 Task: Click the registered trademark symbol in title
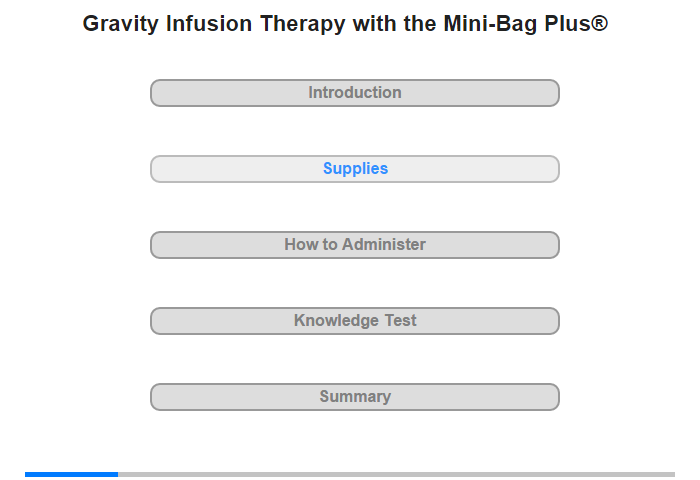(x=599, y=23)
